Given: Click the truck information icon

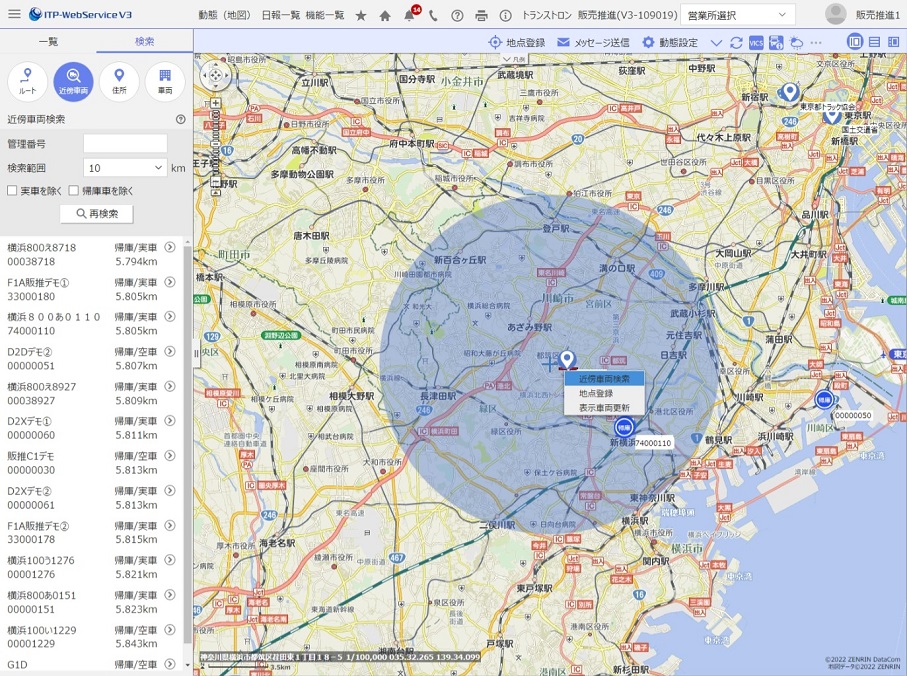Looking at the screenshot, I should tap(776, 43).
